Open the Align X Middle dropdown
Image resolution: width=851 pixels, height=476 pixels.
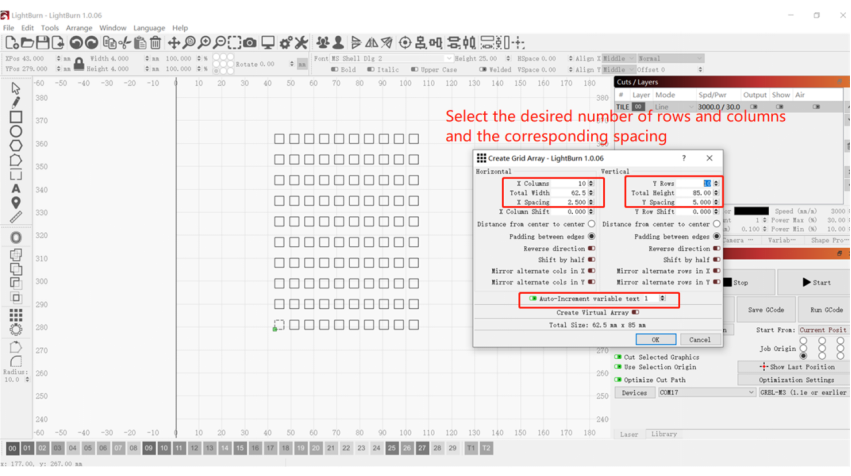click(619, 59)
